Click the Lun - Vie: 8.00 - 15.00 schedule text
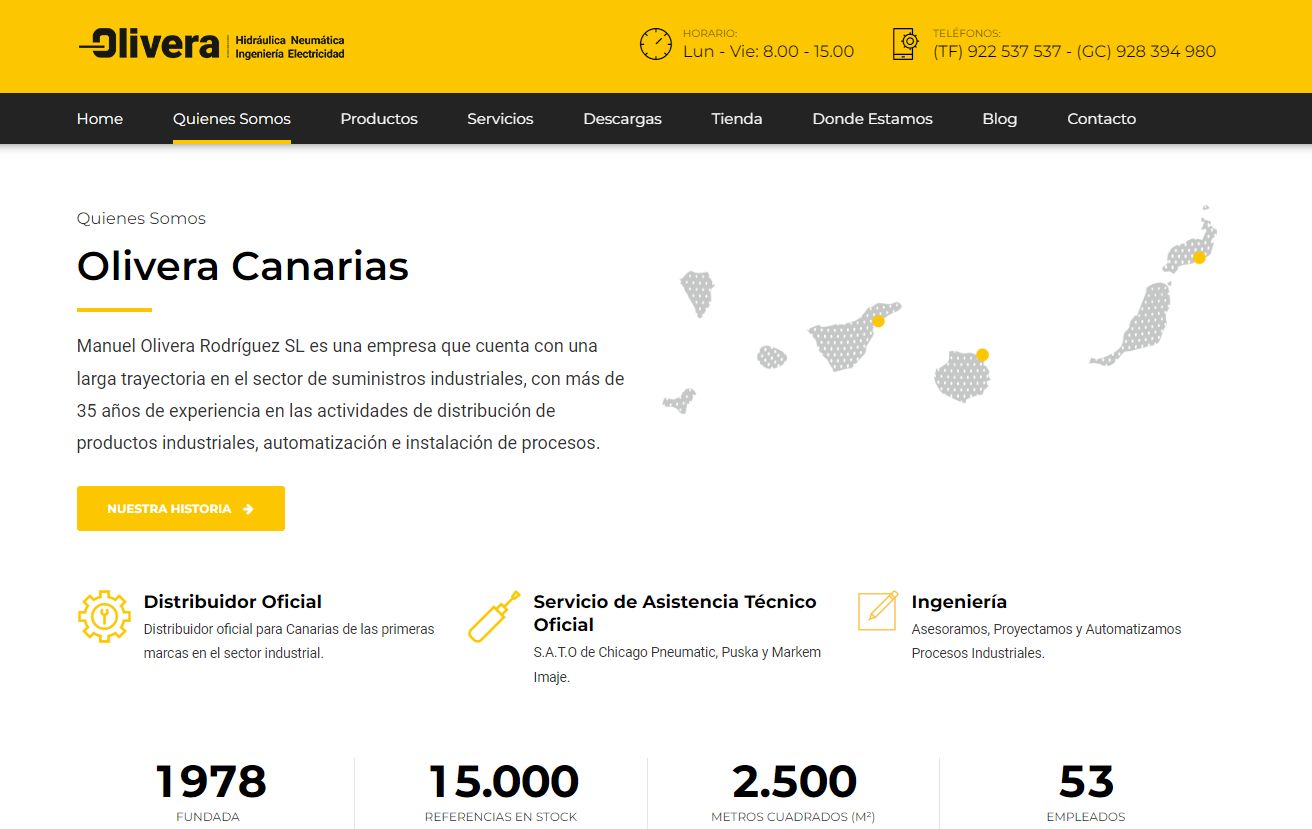 pyautogui.click(x=768, y=52)
